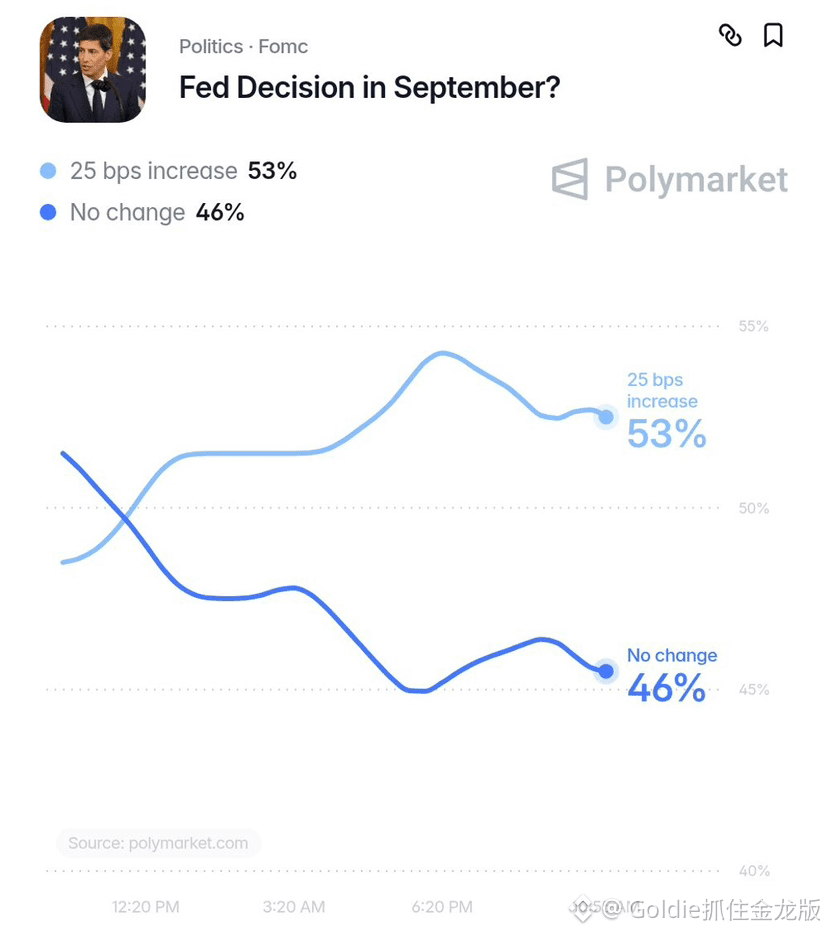Select the 6:20 PM time axis label
The width and height of the screenshot is (828, 935).
pos(442,907)
